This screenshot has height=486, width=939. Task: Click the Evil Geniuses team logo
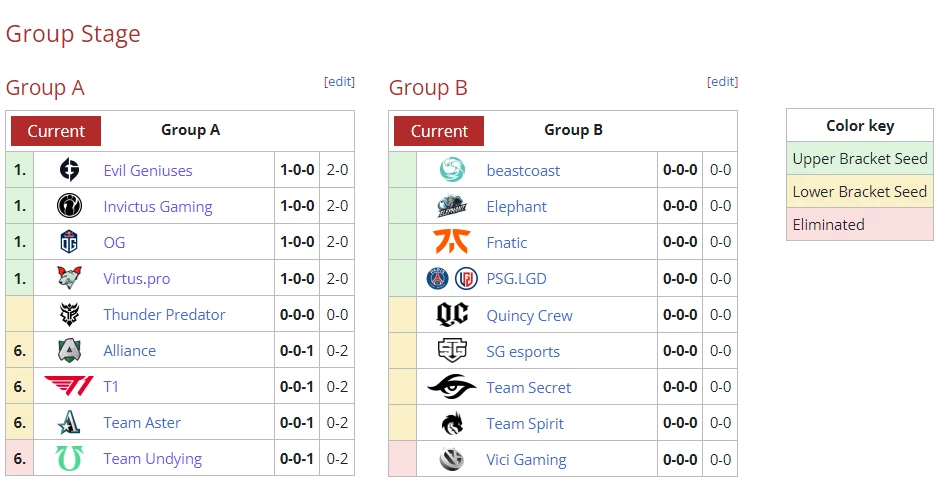[69, 170]
